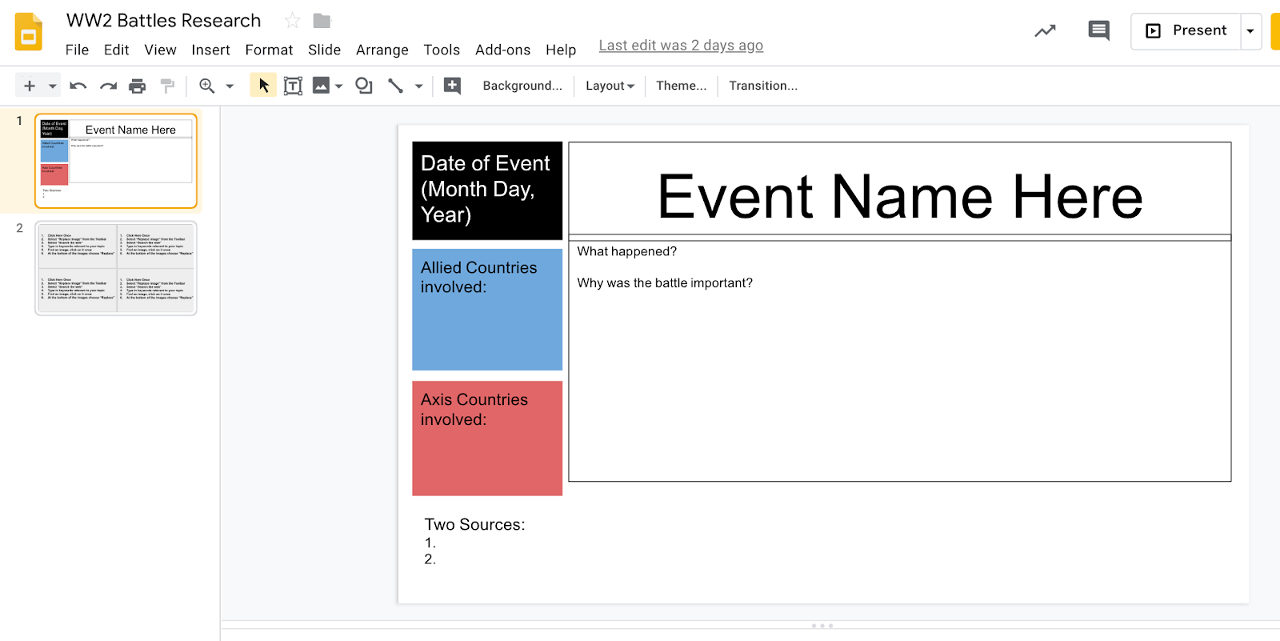Choose the Select cursor tool

coord(263,86)
